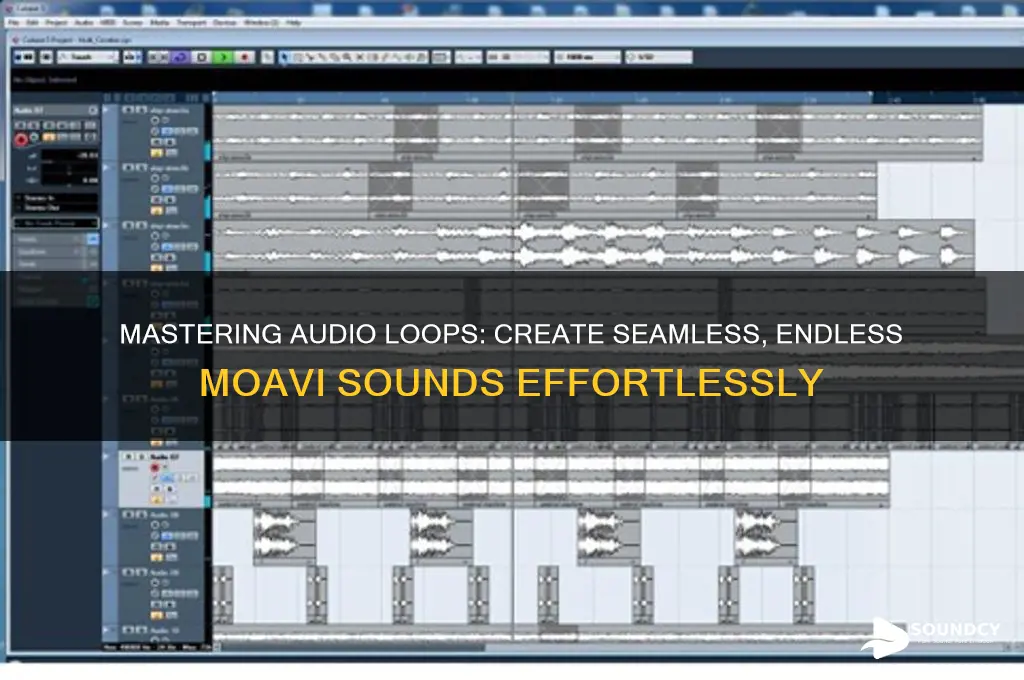
Task: Toggle Record Enable on Audio 07 track
Action: click(155, 468)
